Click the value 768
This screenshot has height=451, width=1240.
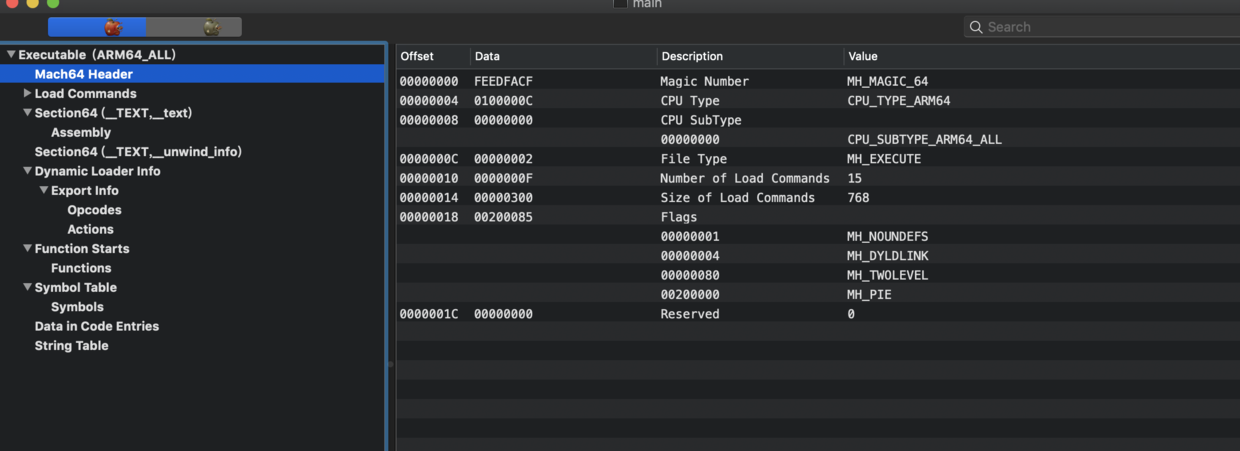point(858,198)
